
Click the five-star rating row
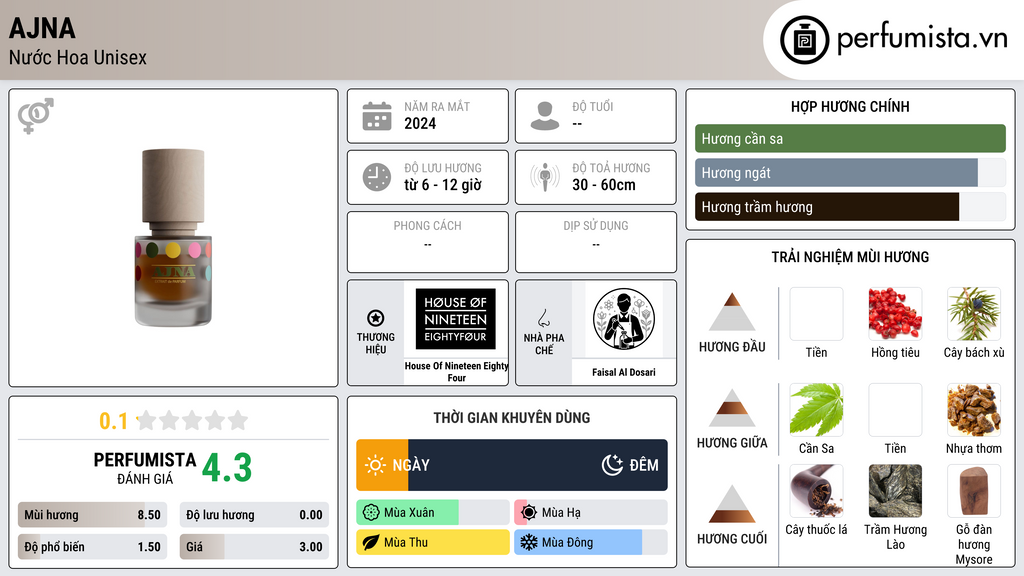[192, 420]
